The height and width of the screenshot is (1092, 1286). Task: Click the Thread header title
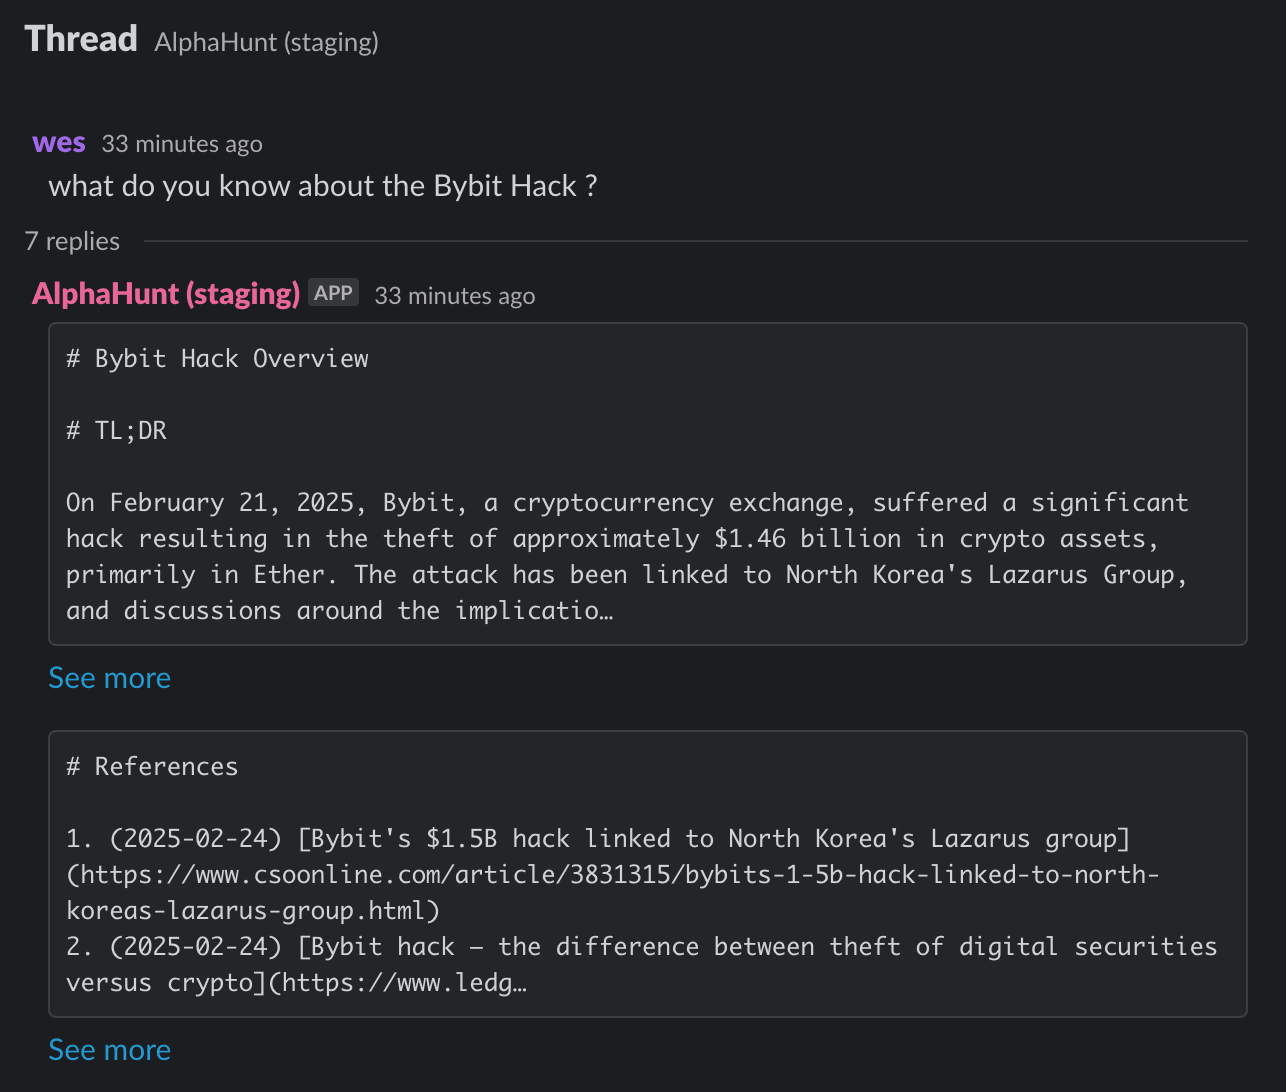click(81, 39)
